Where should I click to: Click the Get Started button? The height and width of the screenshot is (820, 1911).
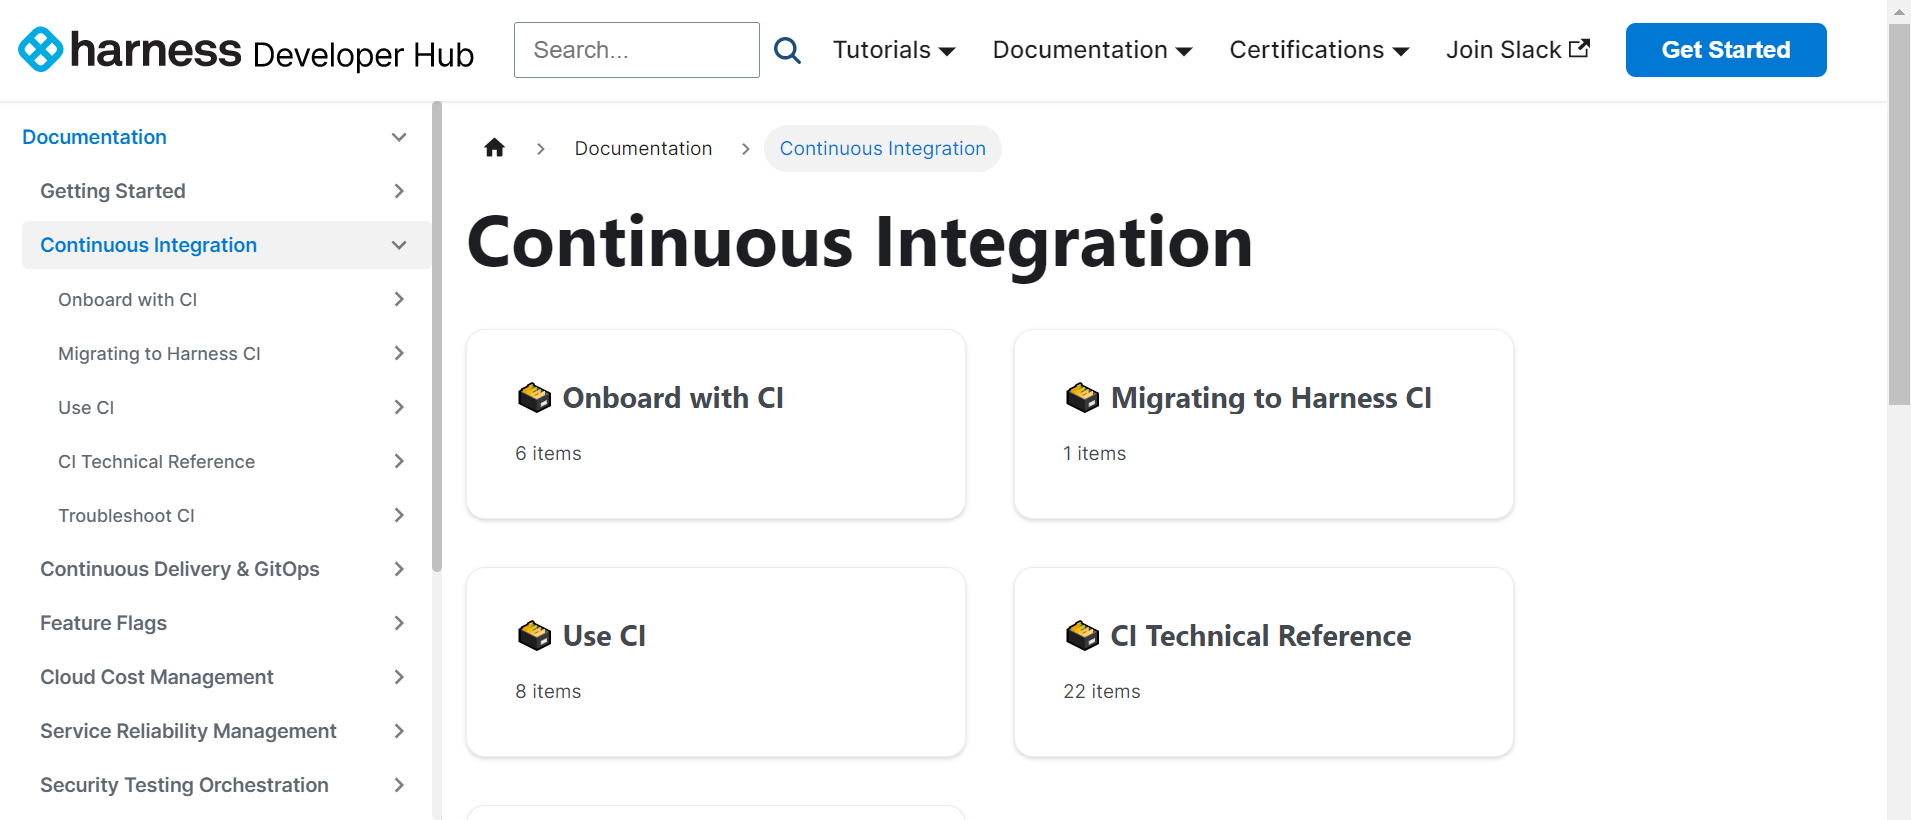(1726, 50)
